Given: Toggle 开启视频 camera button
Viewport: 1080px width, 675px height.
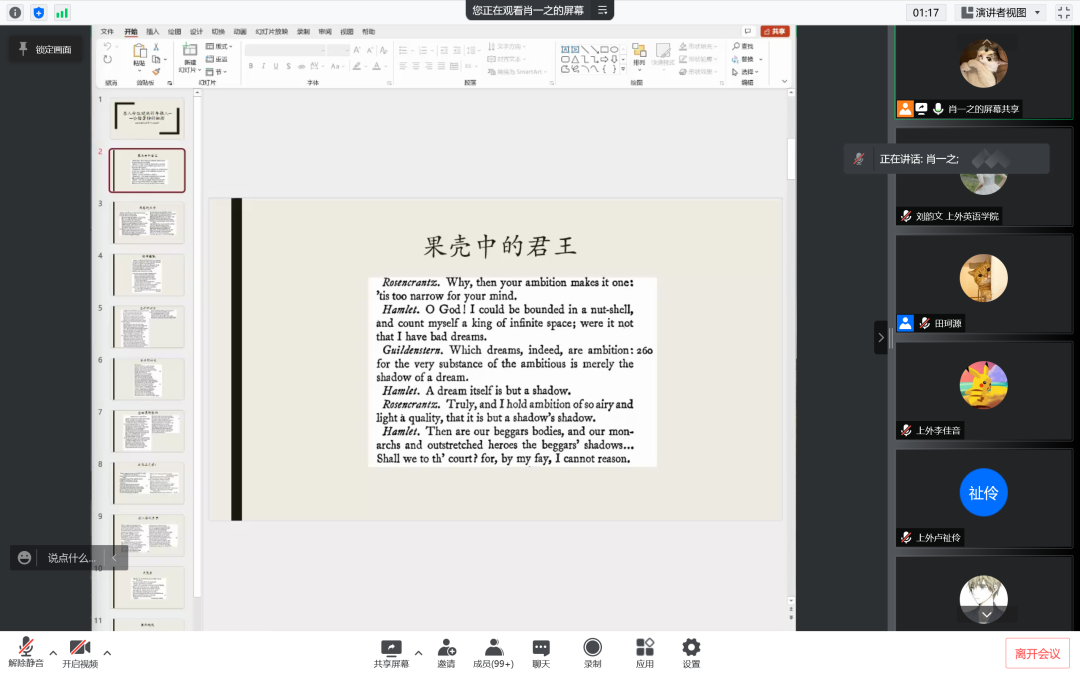Looking at the screenshot, I should [x=80, y=653].
